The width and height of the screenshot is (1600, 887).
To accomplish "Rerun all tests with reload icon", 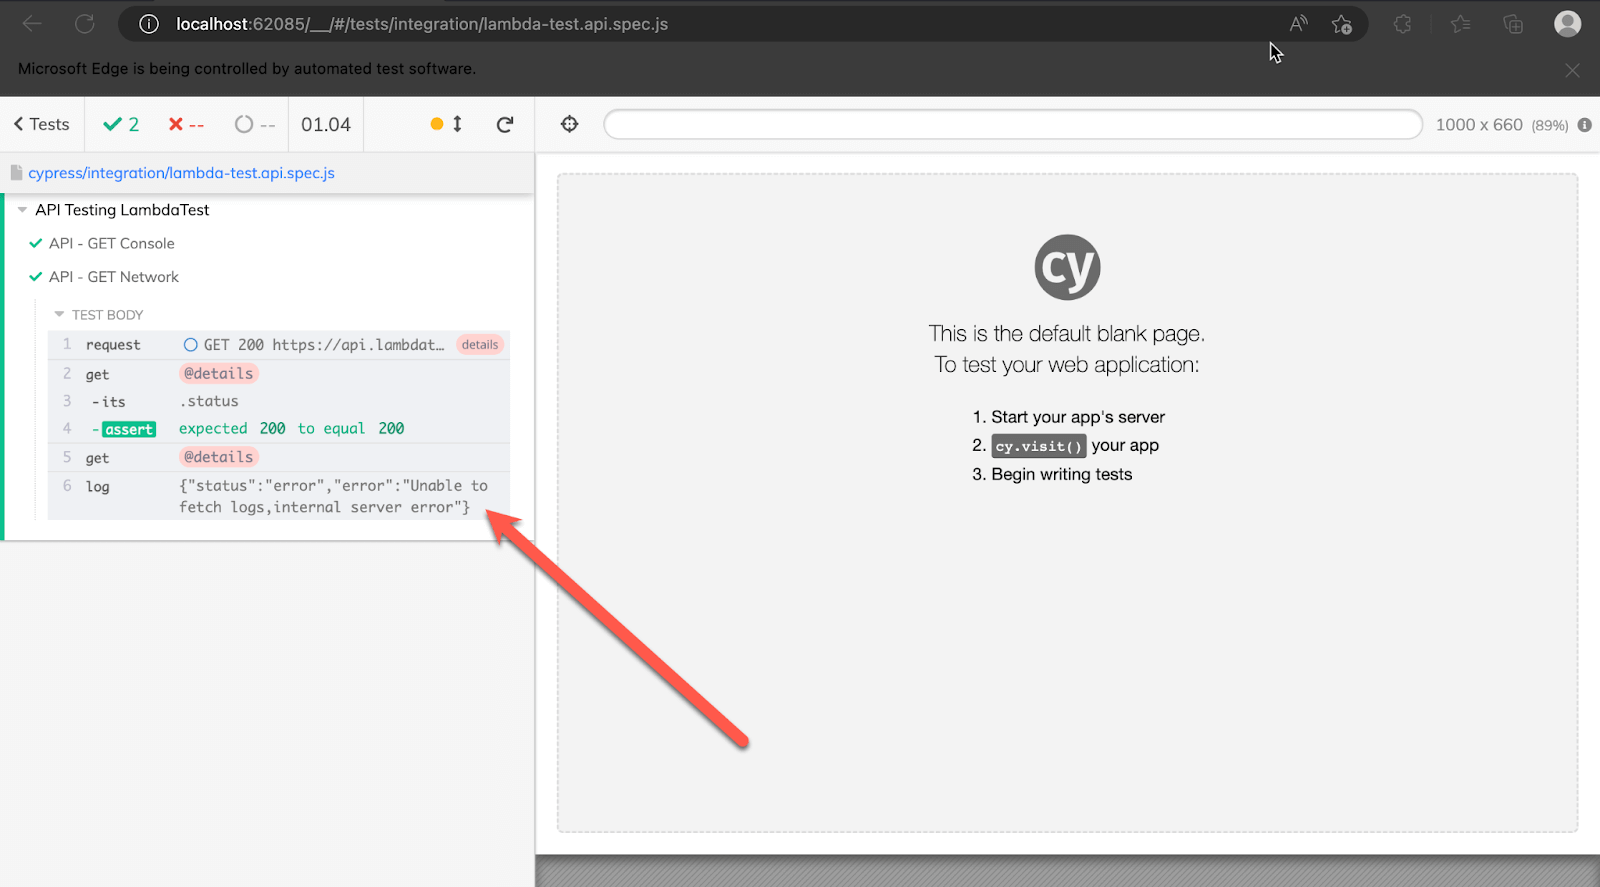I will 505,124.
